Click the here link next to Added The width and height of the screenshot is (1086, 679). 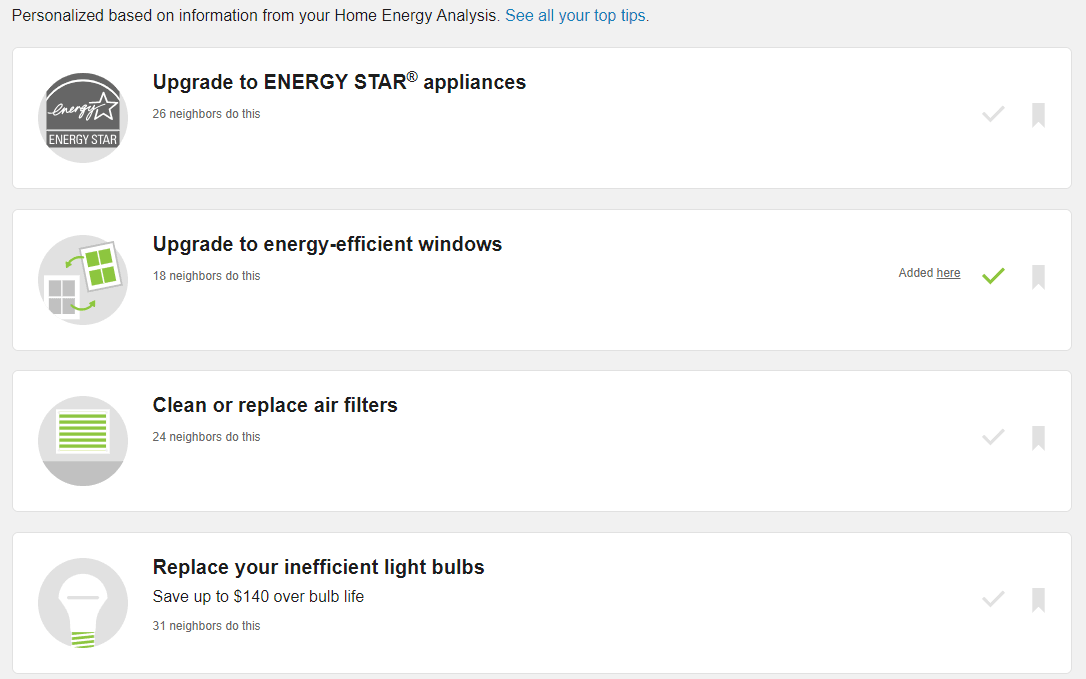(948, 272)
